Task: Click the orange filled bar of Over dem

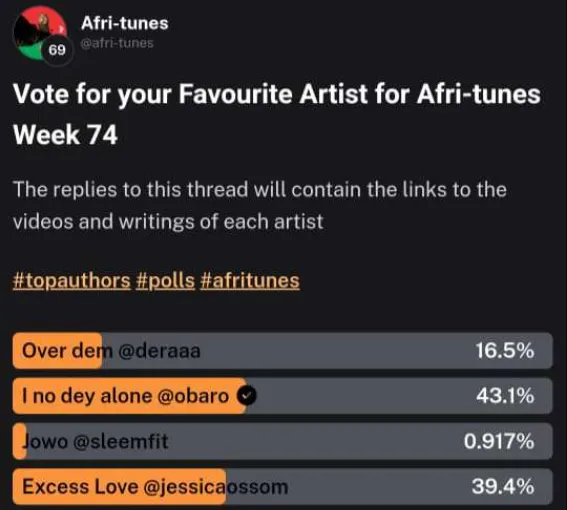Action: (57, 351)
